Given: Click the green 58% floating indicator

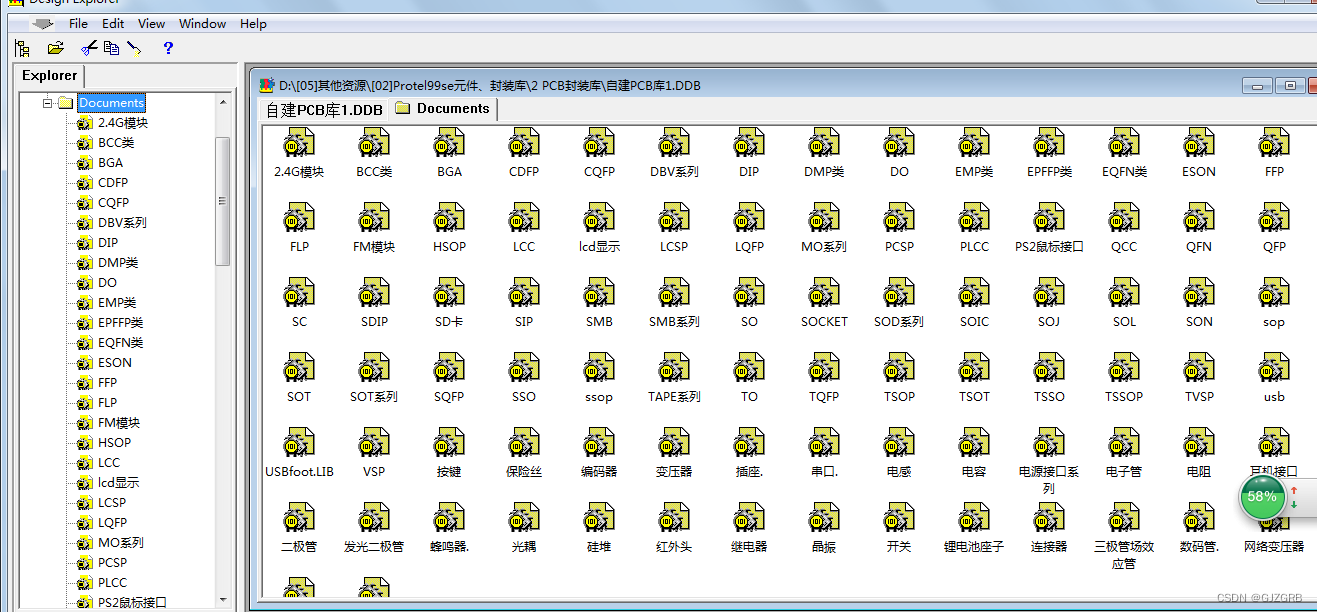Looking at the screenshot, I should pos(1262,496).
